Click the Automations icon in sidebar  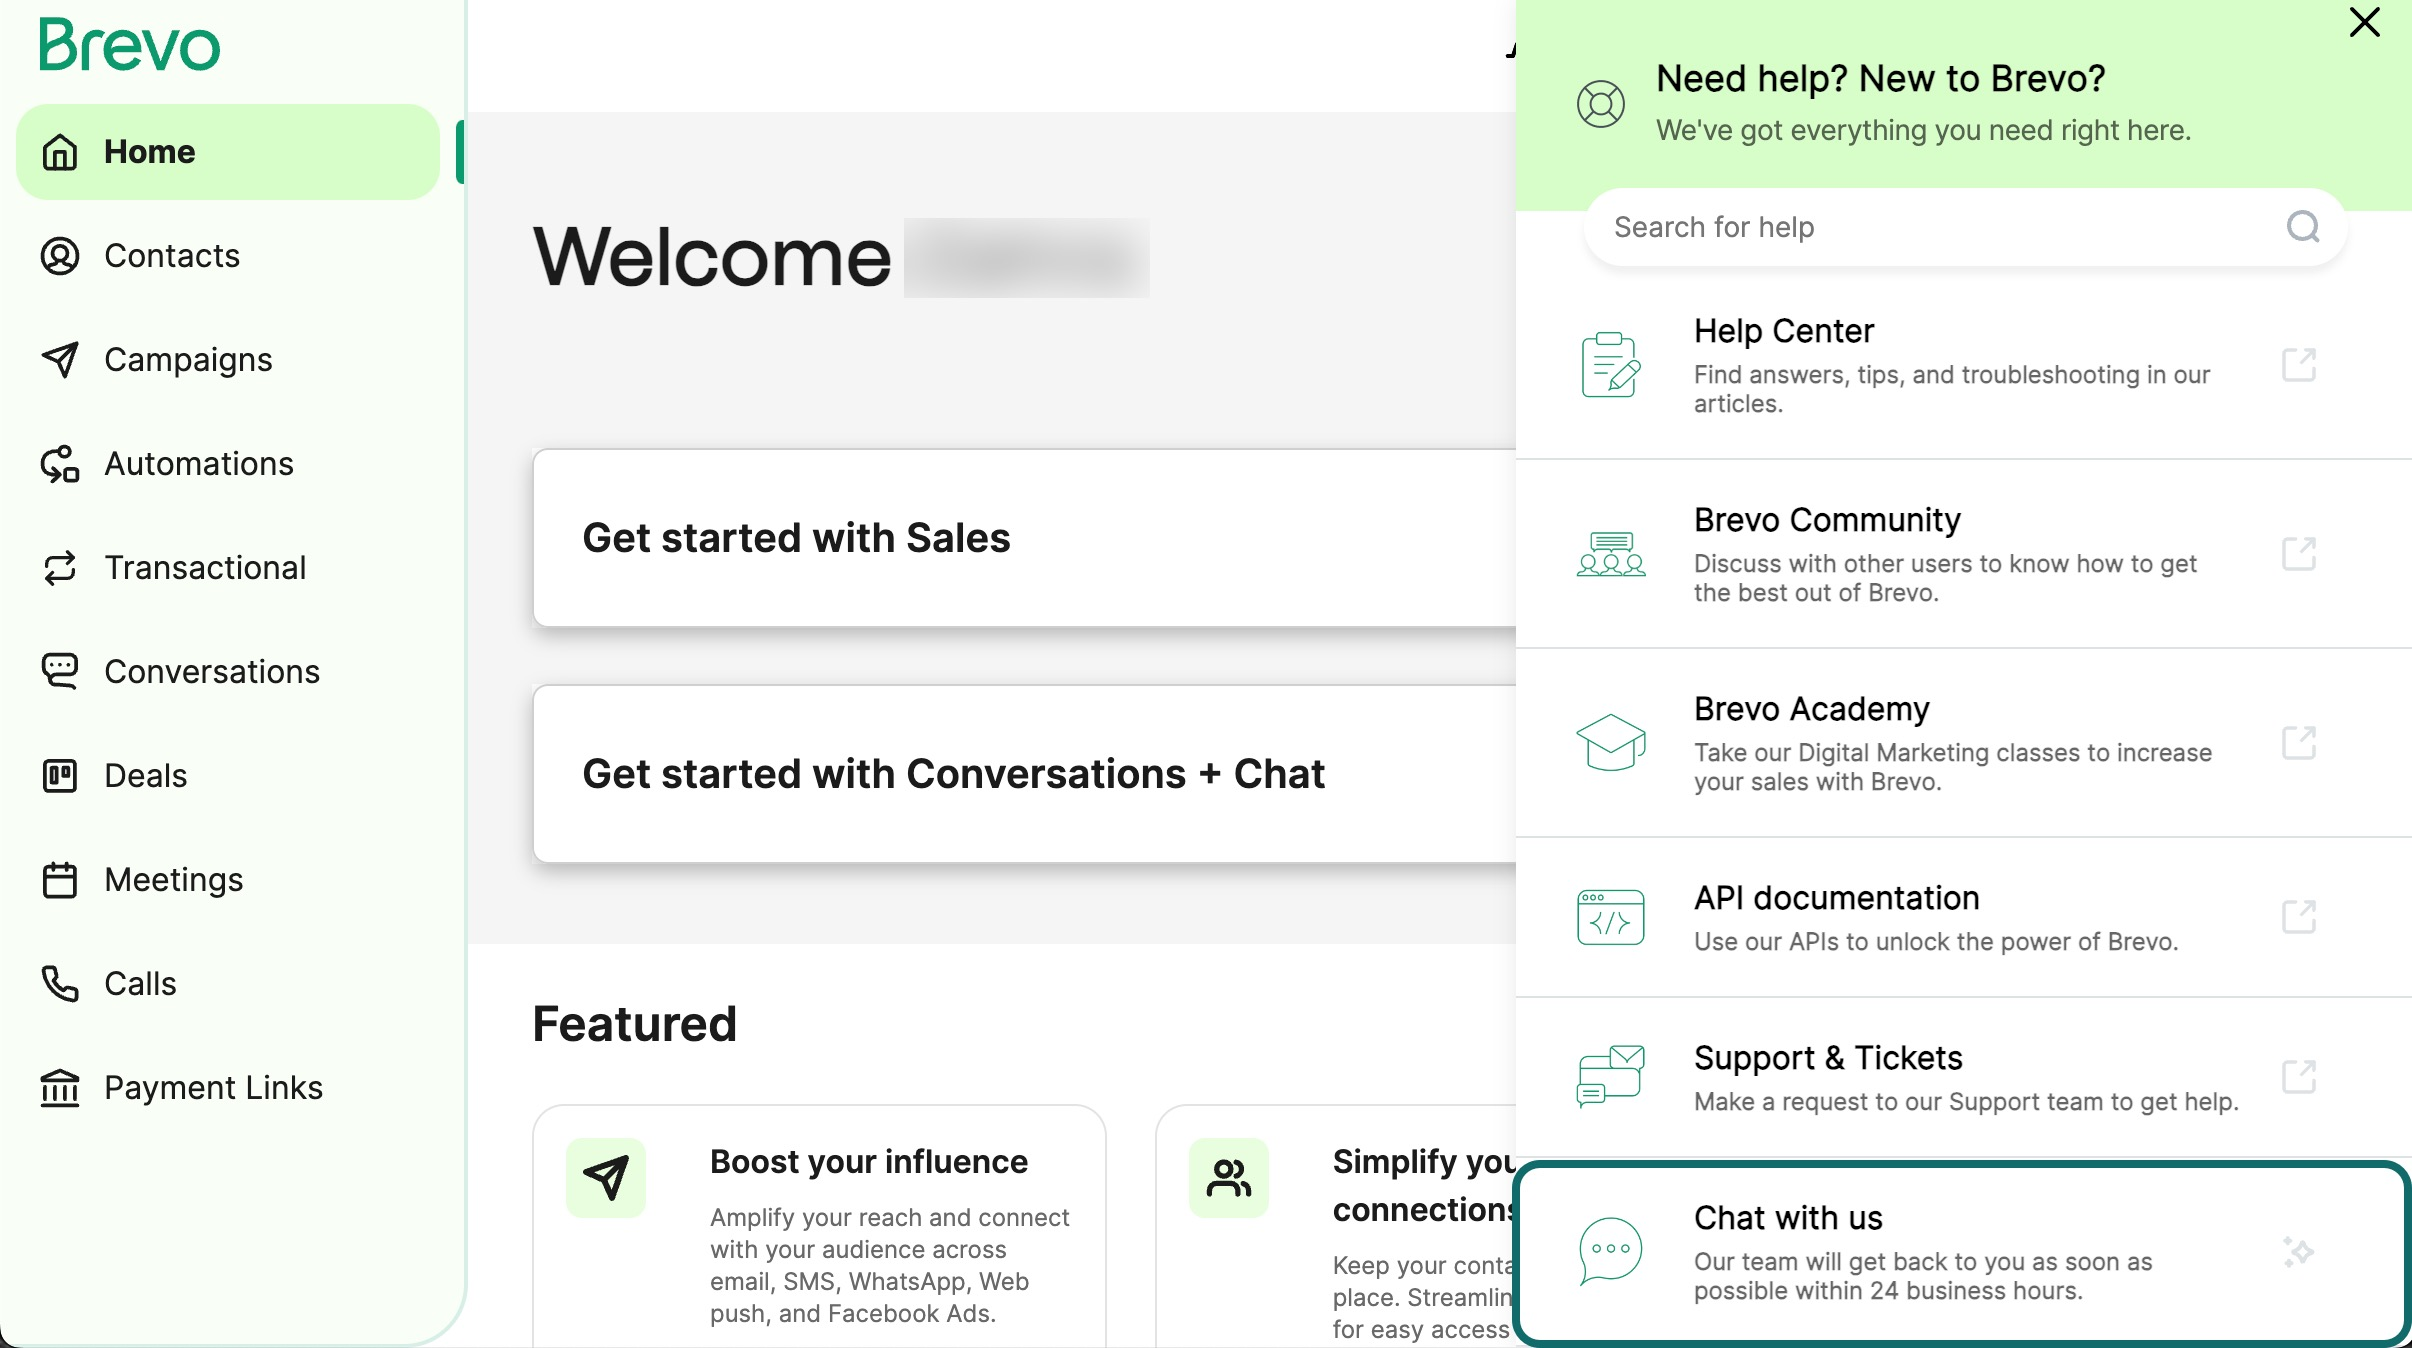pos(60,464)
